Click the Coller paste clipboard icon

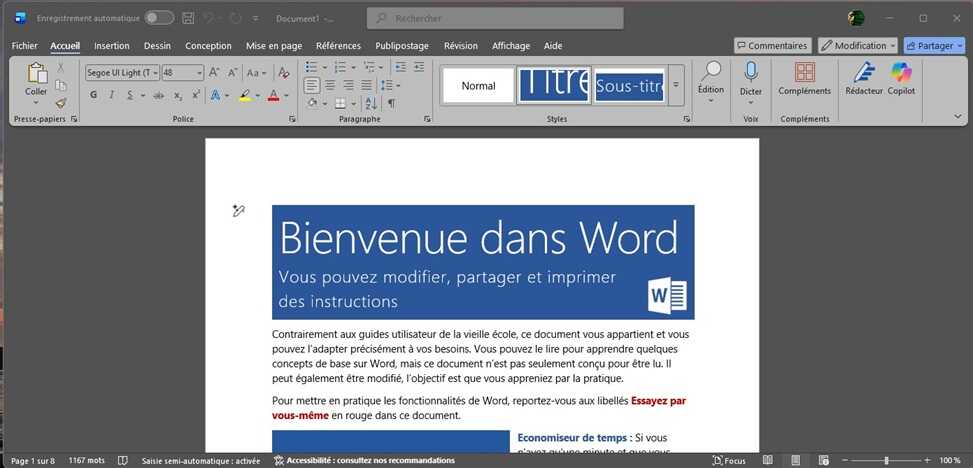click(37, 73)
